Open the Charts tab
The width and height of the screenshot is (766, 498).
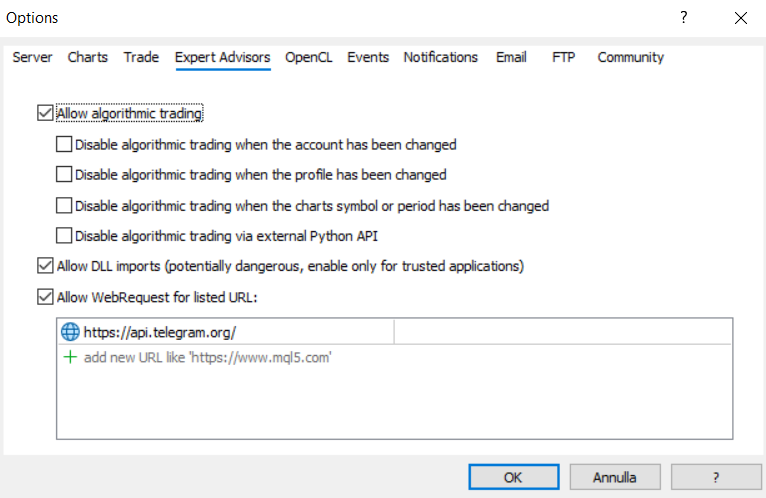coord(88,57)
